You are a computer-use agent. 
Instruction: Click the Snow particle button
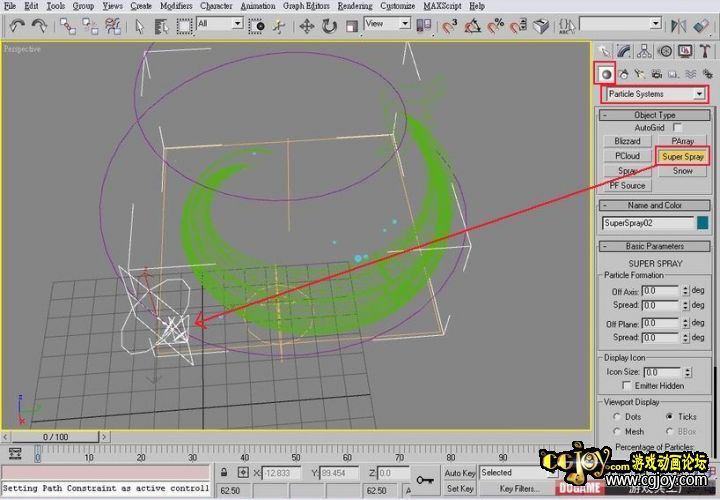682,171
